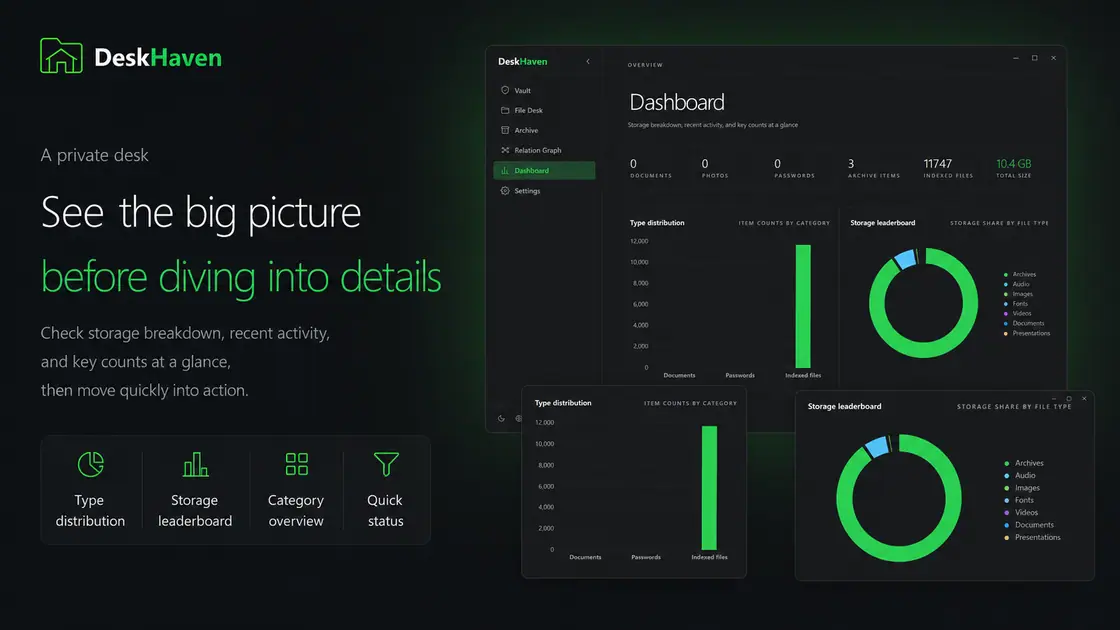Click the green '10.4 GB' total size value
1120x630 pixels.
[x=1014, y=164]
